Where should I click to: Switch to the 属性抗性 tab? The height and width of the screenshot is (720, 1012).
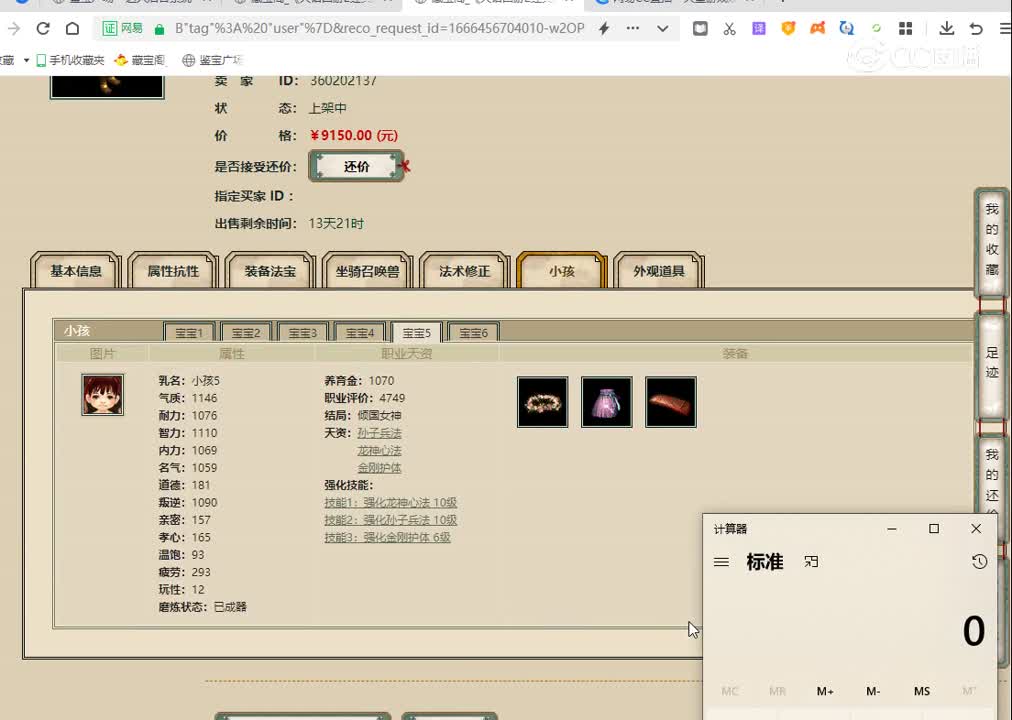[173, 271]
